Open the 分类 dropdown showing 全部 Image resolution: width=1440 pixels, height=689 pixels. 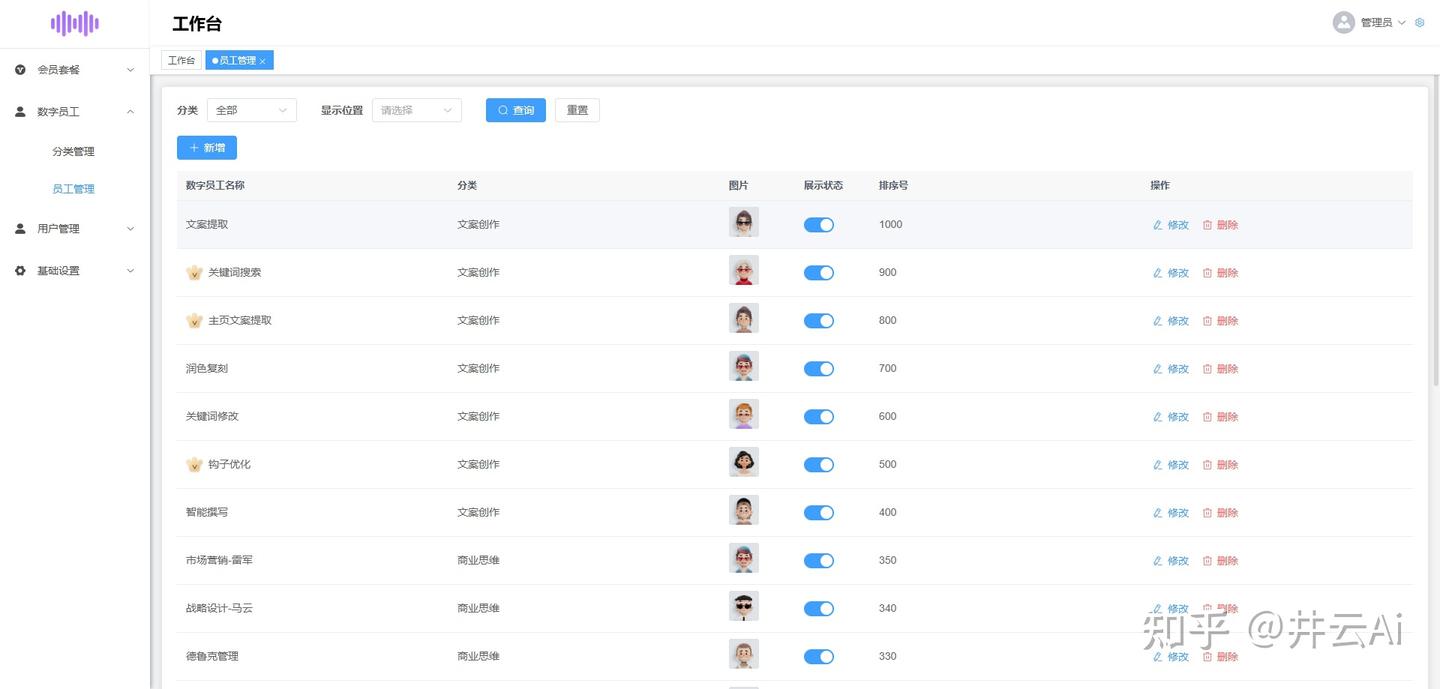pos(252,110)
